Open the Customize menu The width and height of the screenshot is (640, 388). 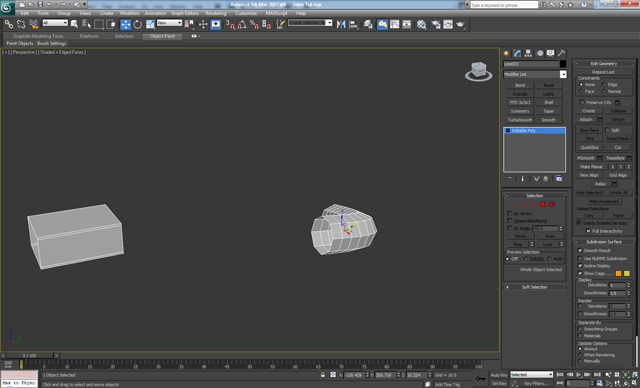tap(246, 13)
